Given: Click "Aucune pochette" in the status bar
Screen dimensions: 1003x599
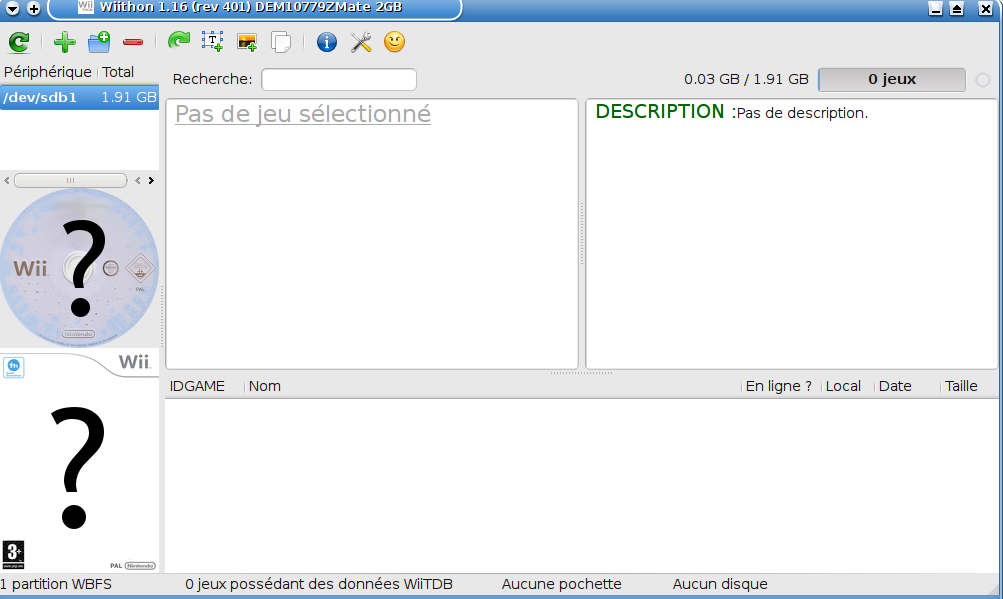Looking at the screenshot, I should click(x=562, y=584).
